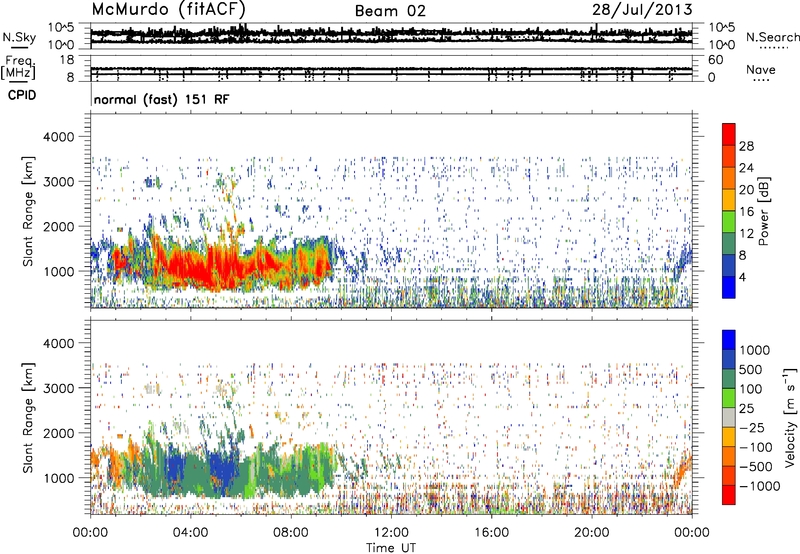The height and width of the screenshot is (554, 800).
Task: Click the '08:00' time axis label
Action: [x=291, y=533]
